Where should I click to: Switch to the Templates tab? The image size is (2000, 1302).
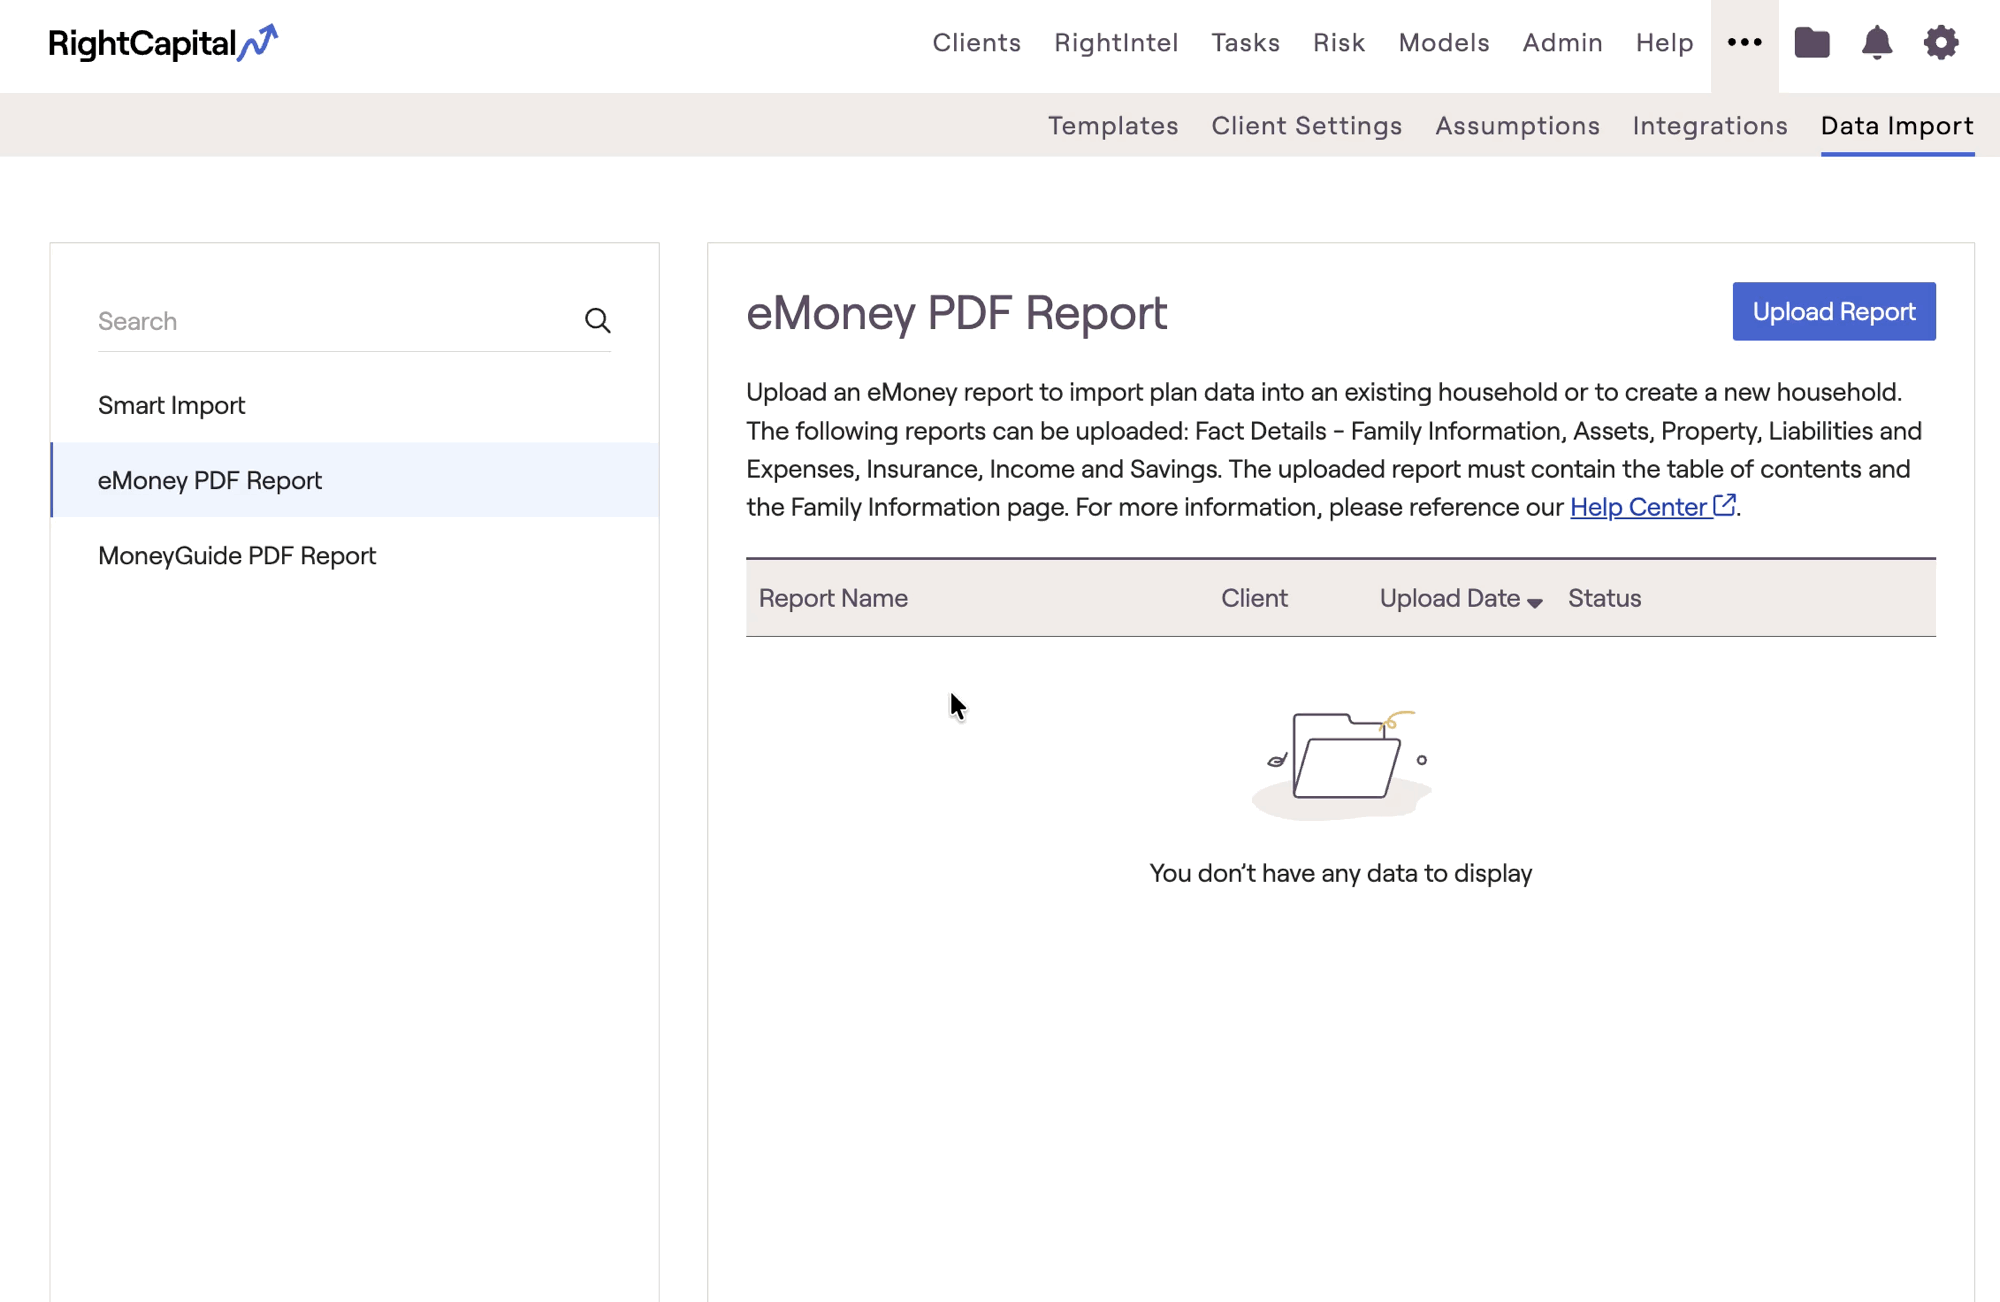point(1113,126)
